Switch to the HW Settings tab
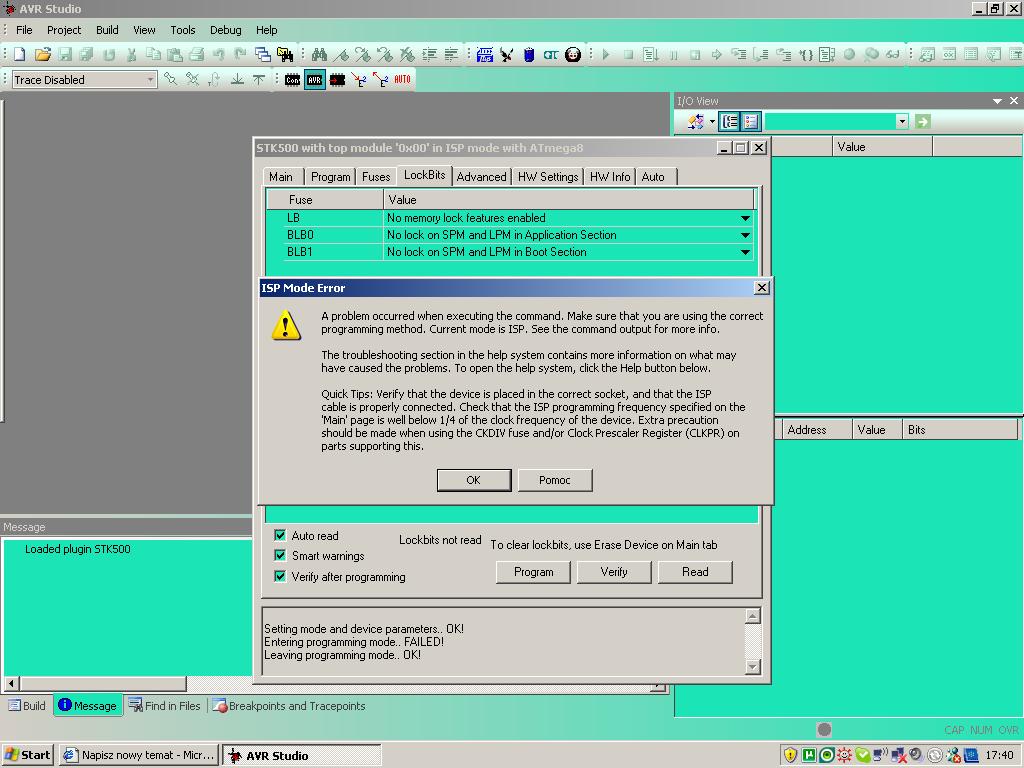 pyautogui.click(x=548, y=177)
